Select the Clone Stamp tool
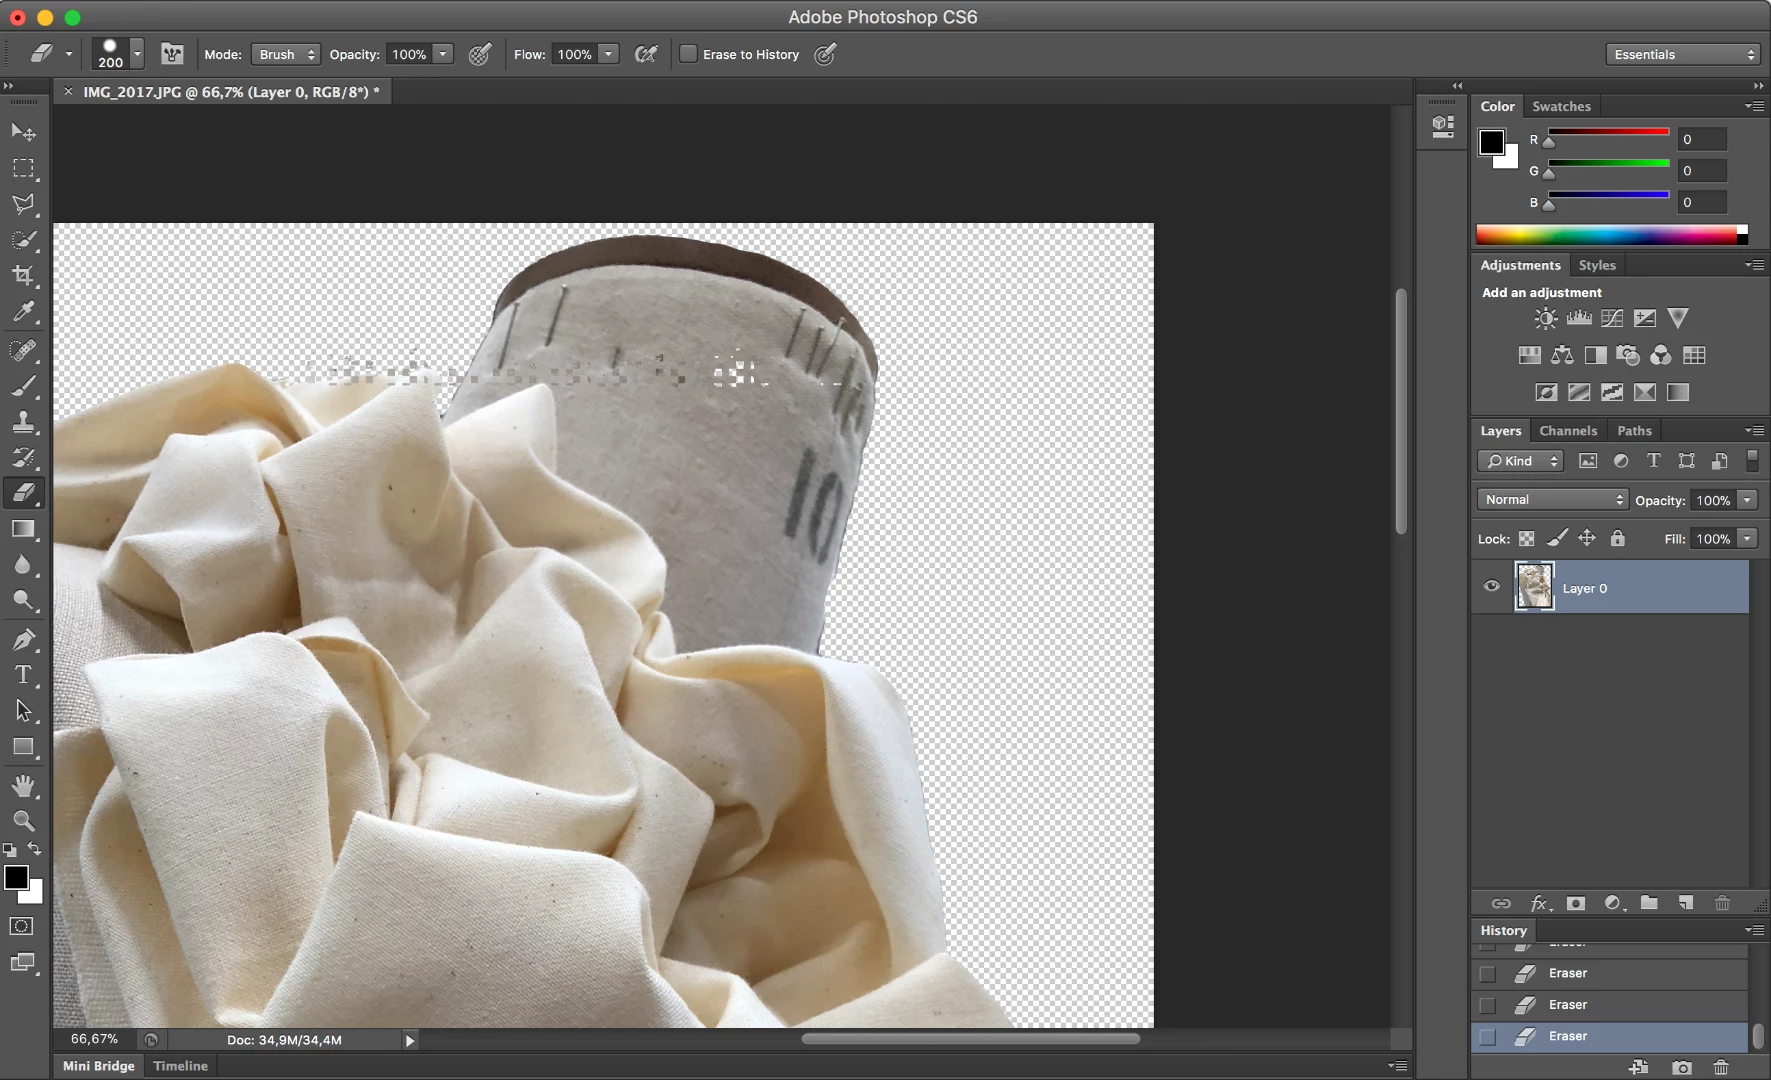This screenshot has width=1771, height=1080. point(23,422)
